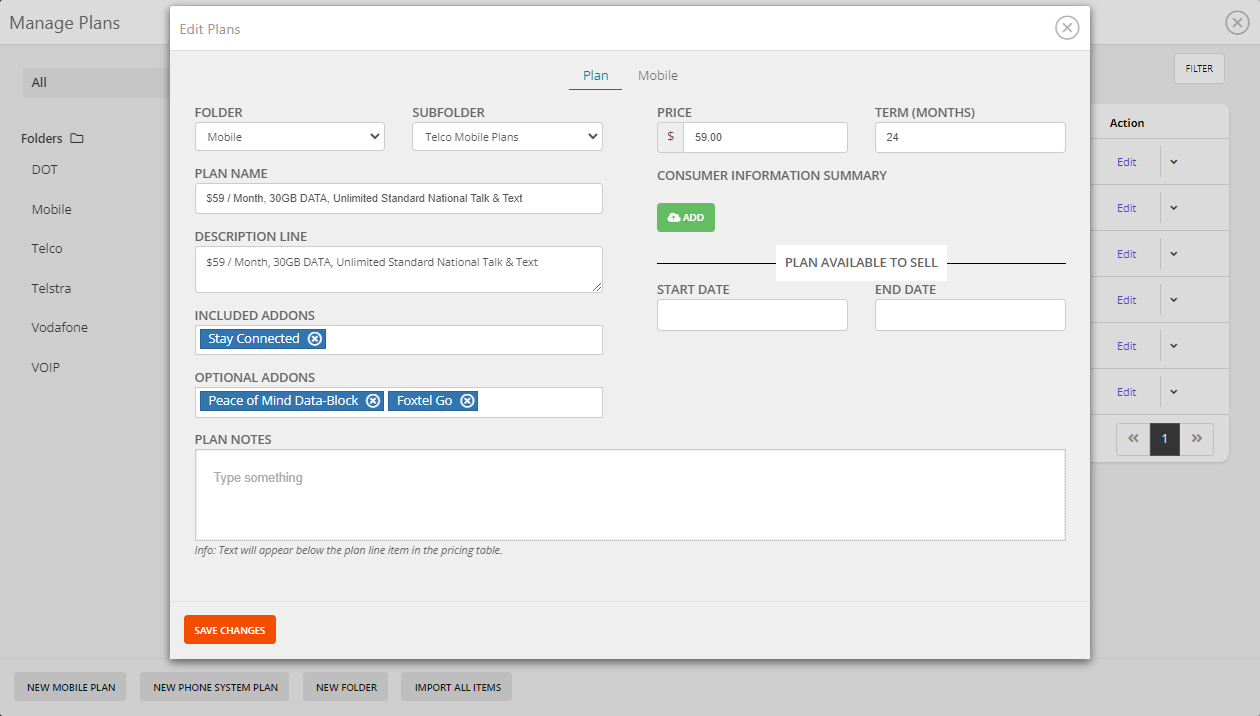This screenshot has width=1260, height=716.
Task: Click the first Edit link in the Action column
Action: coord(1127,161)
